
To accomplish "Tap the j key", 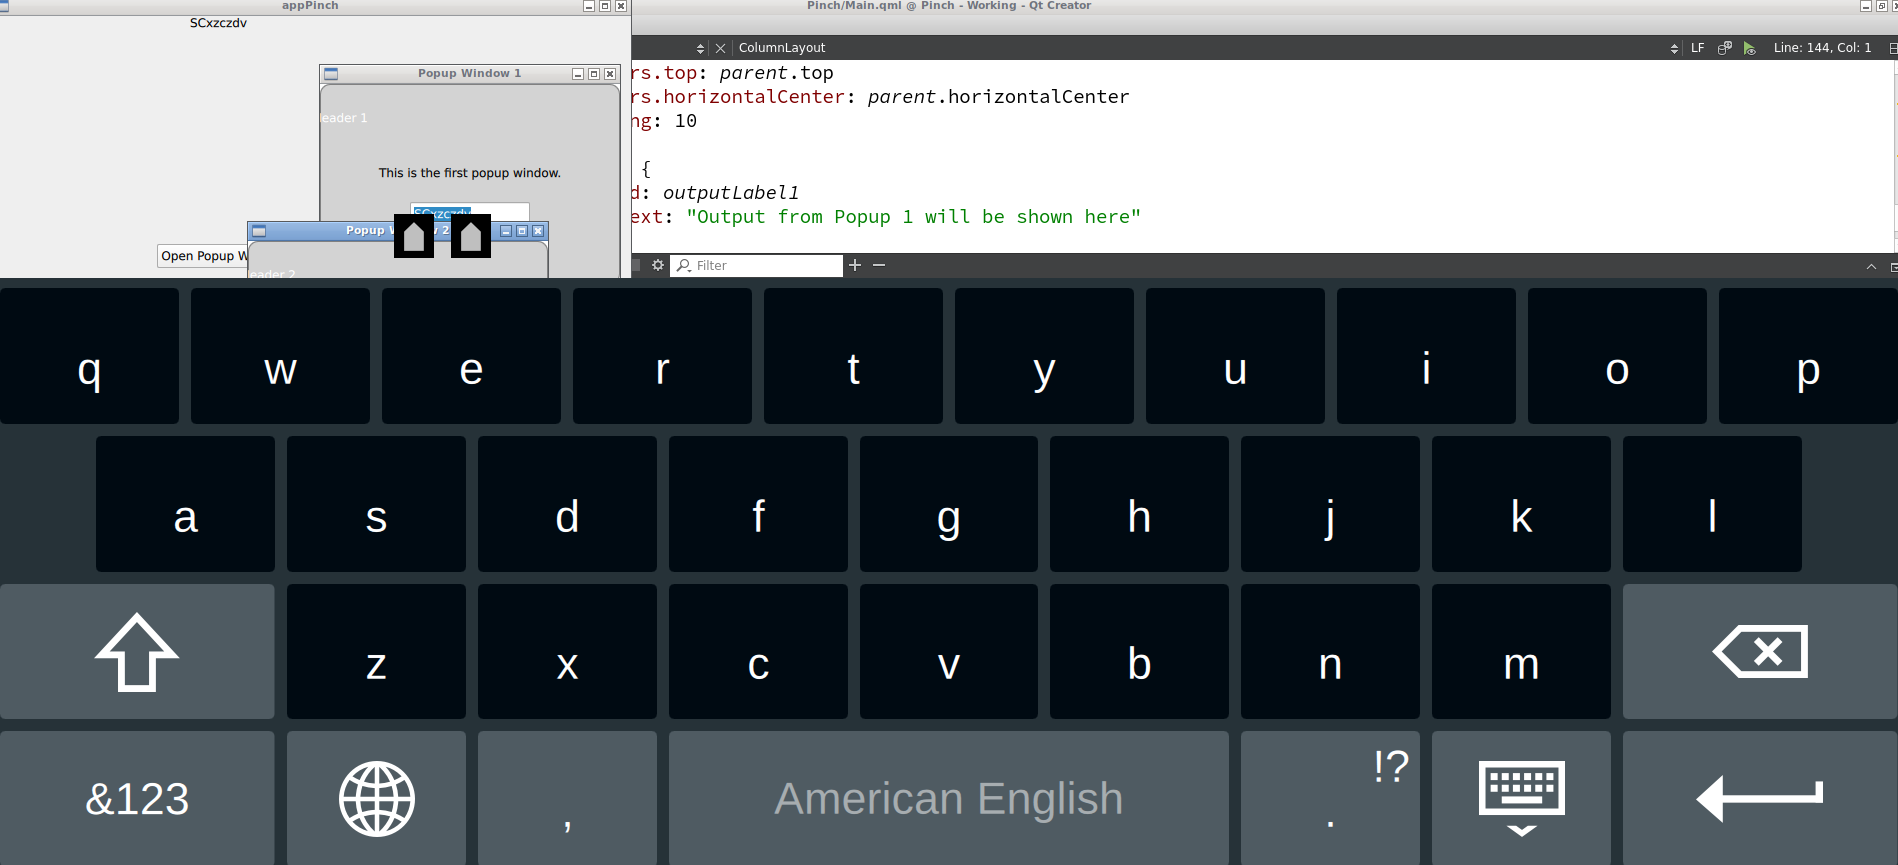I will [x=1330, y=504].
